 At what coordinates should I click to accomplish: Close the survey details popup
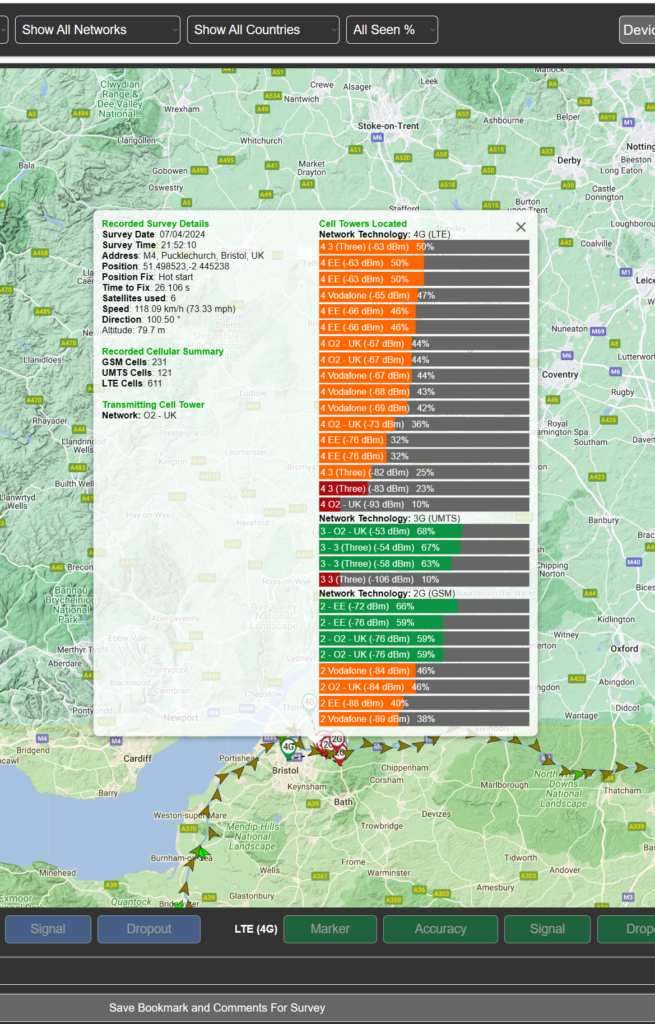[520, 227]
